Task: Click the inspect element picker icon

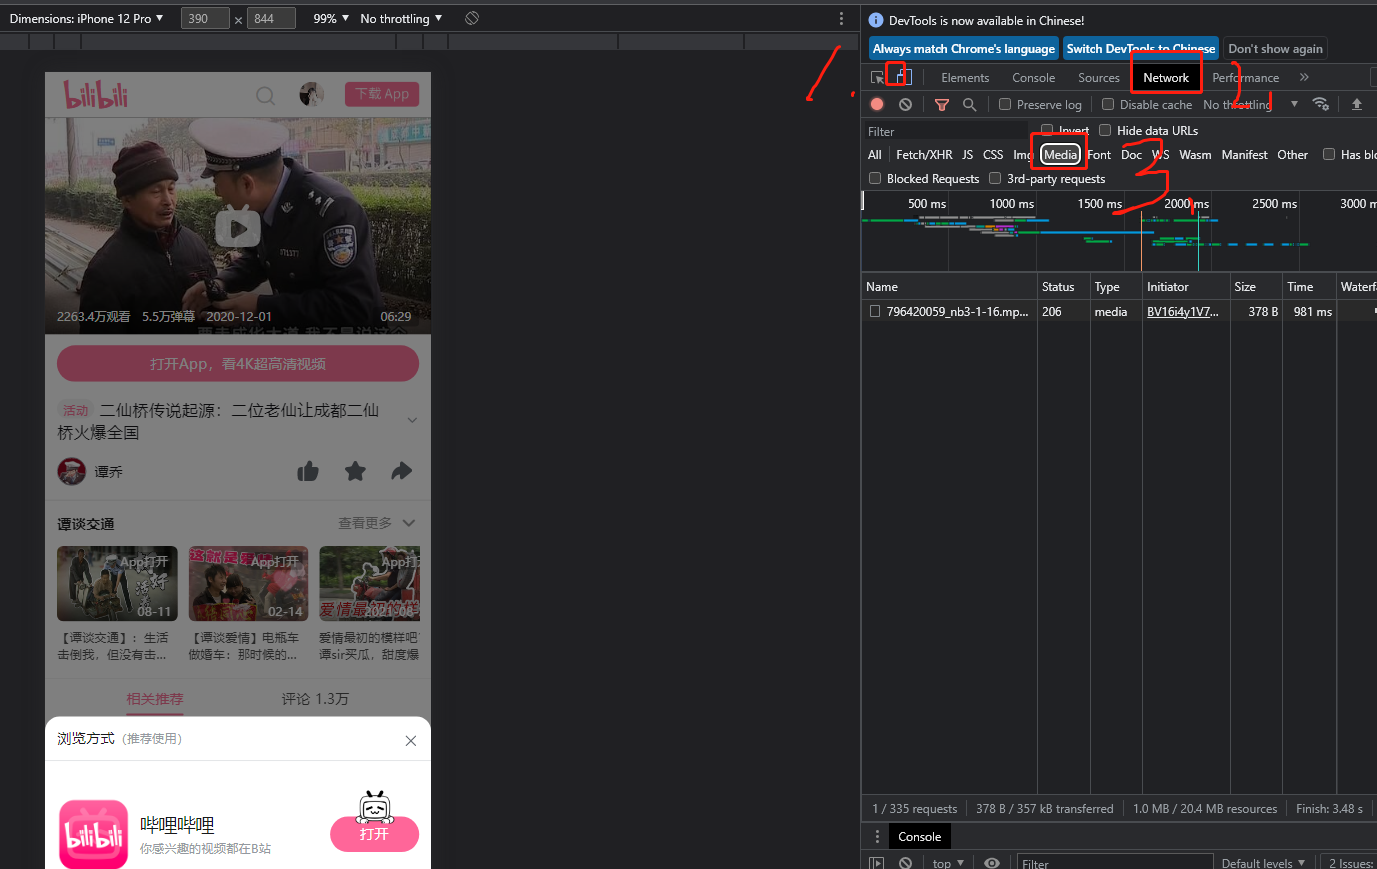Action: (877, 77)
